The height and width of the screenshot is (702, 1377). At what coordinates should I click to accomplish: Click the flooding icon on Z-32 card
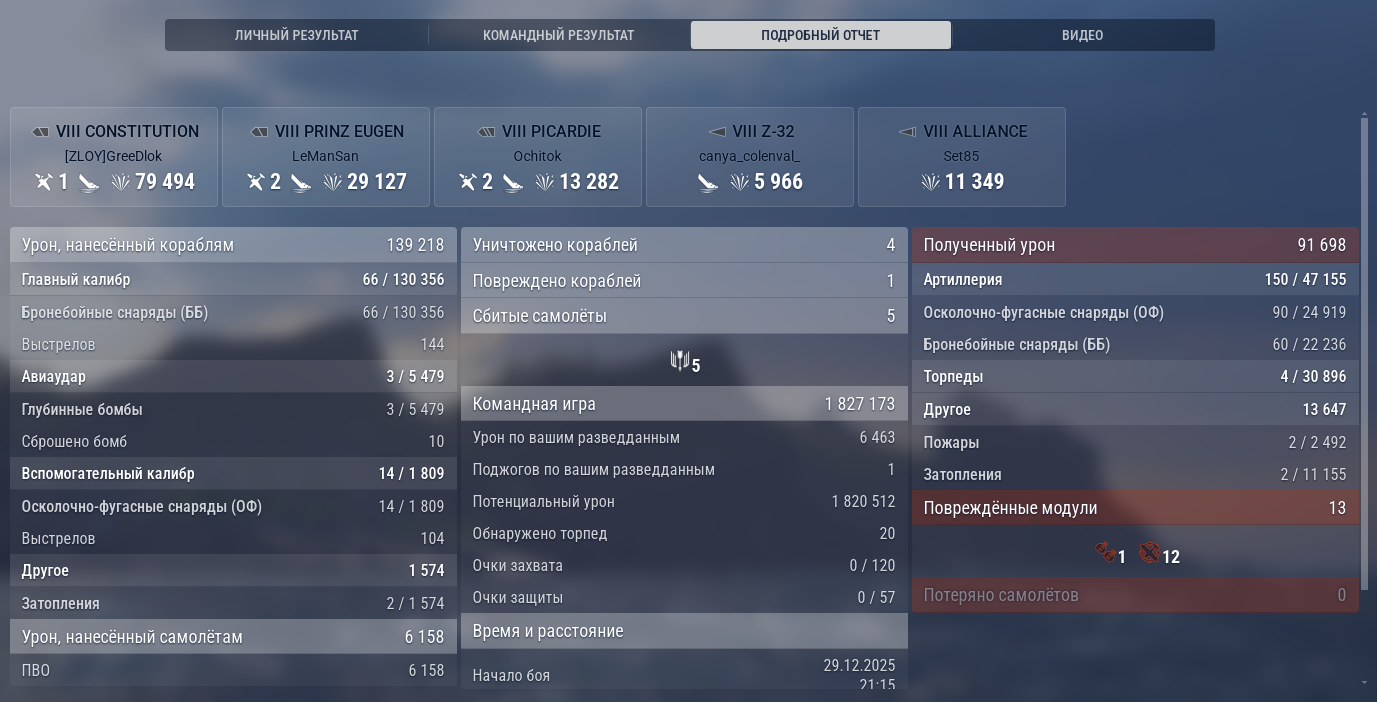tap(708, 183)
